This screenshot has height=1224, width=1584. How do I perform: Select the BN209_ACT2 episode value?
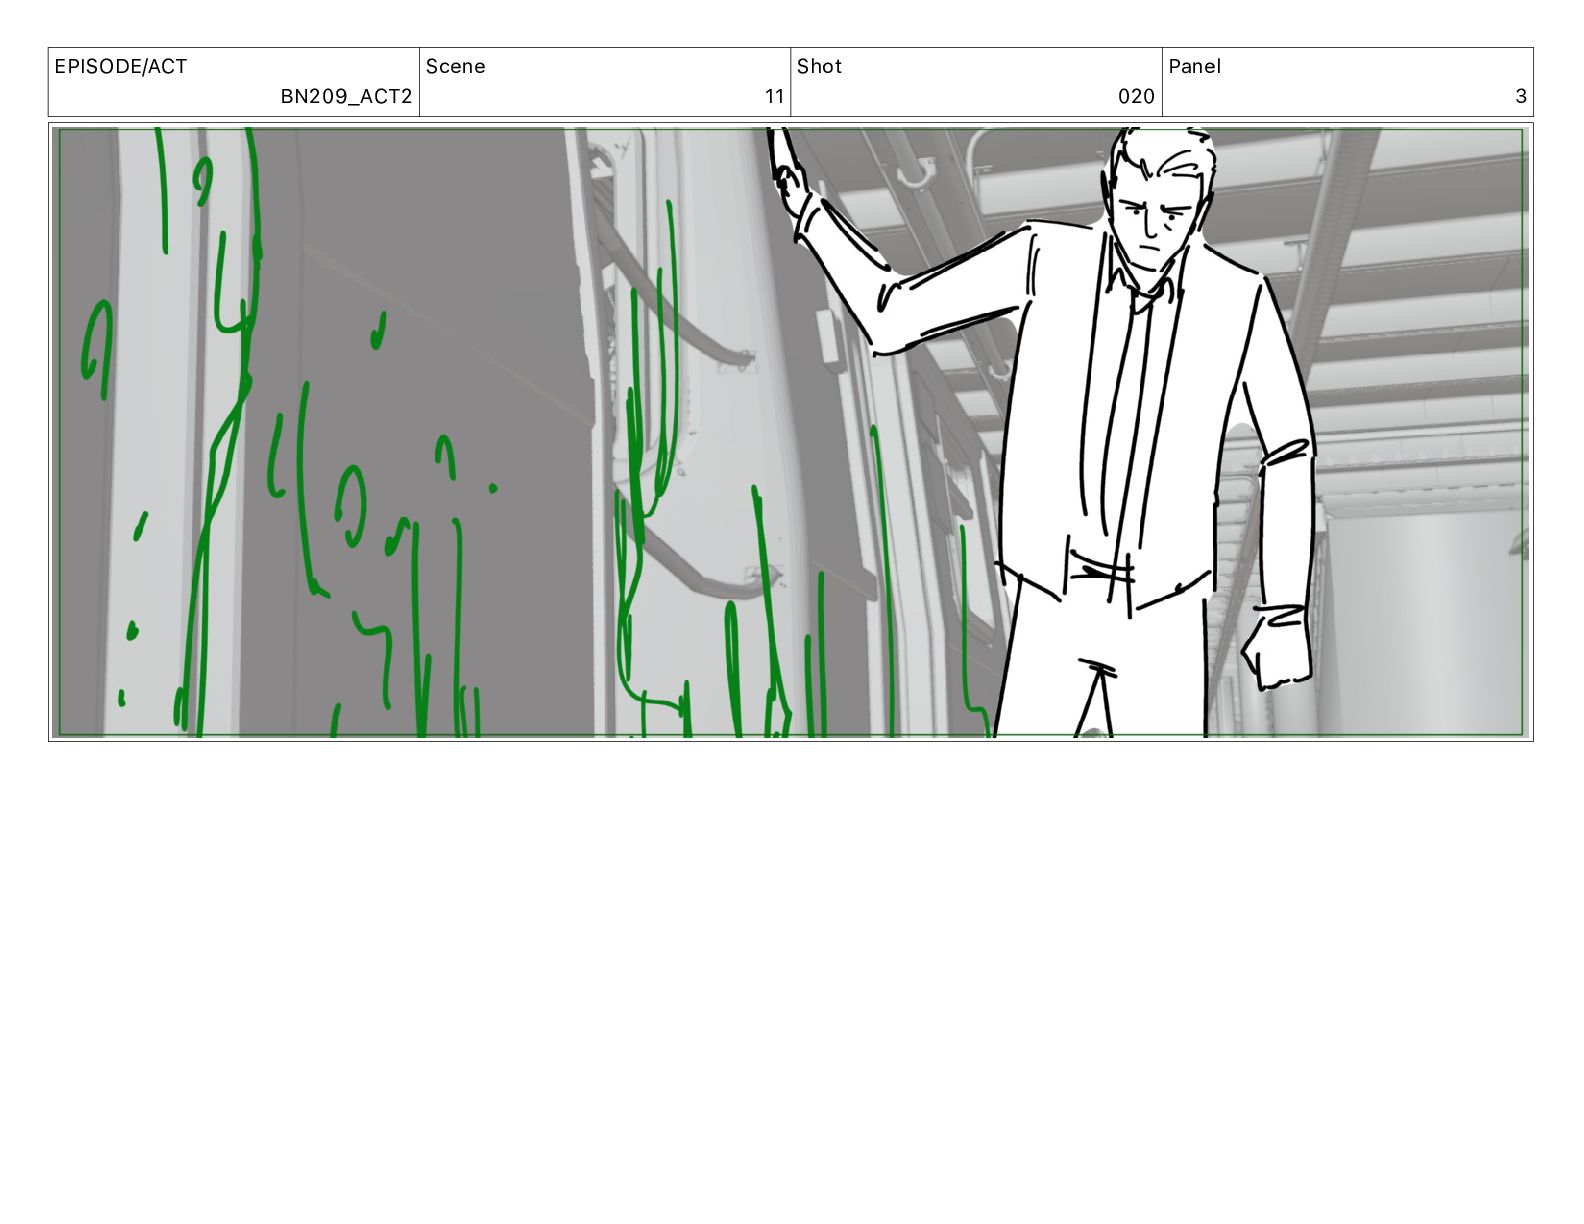[346, 97]
